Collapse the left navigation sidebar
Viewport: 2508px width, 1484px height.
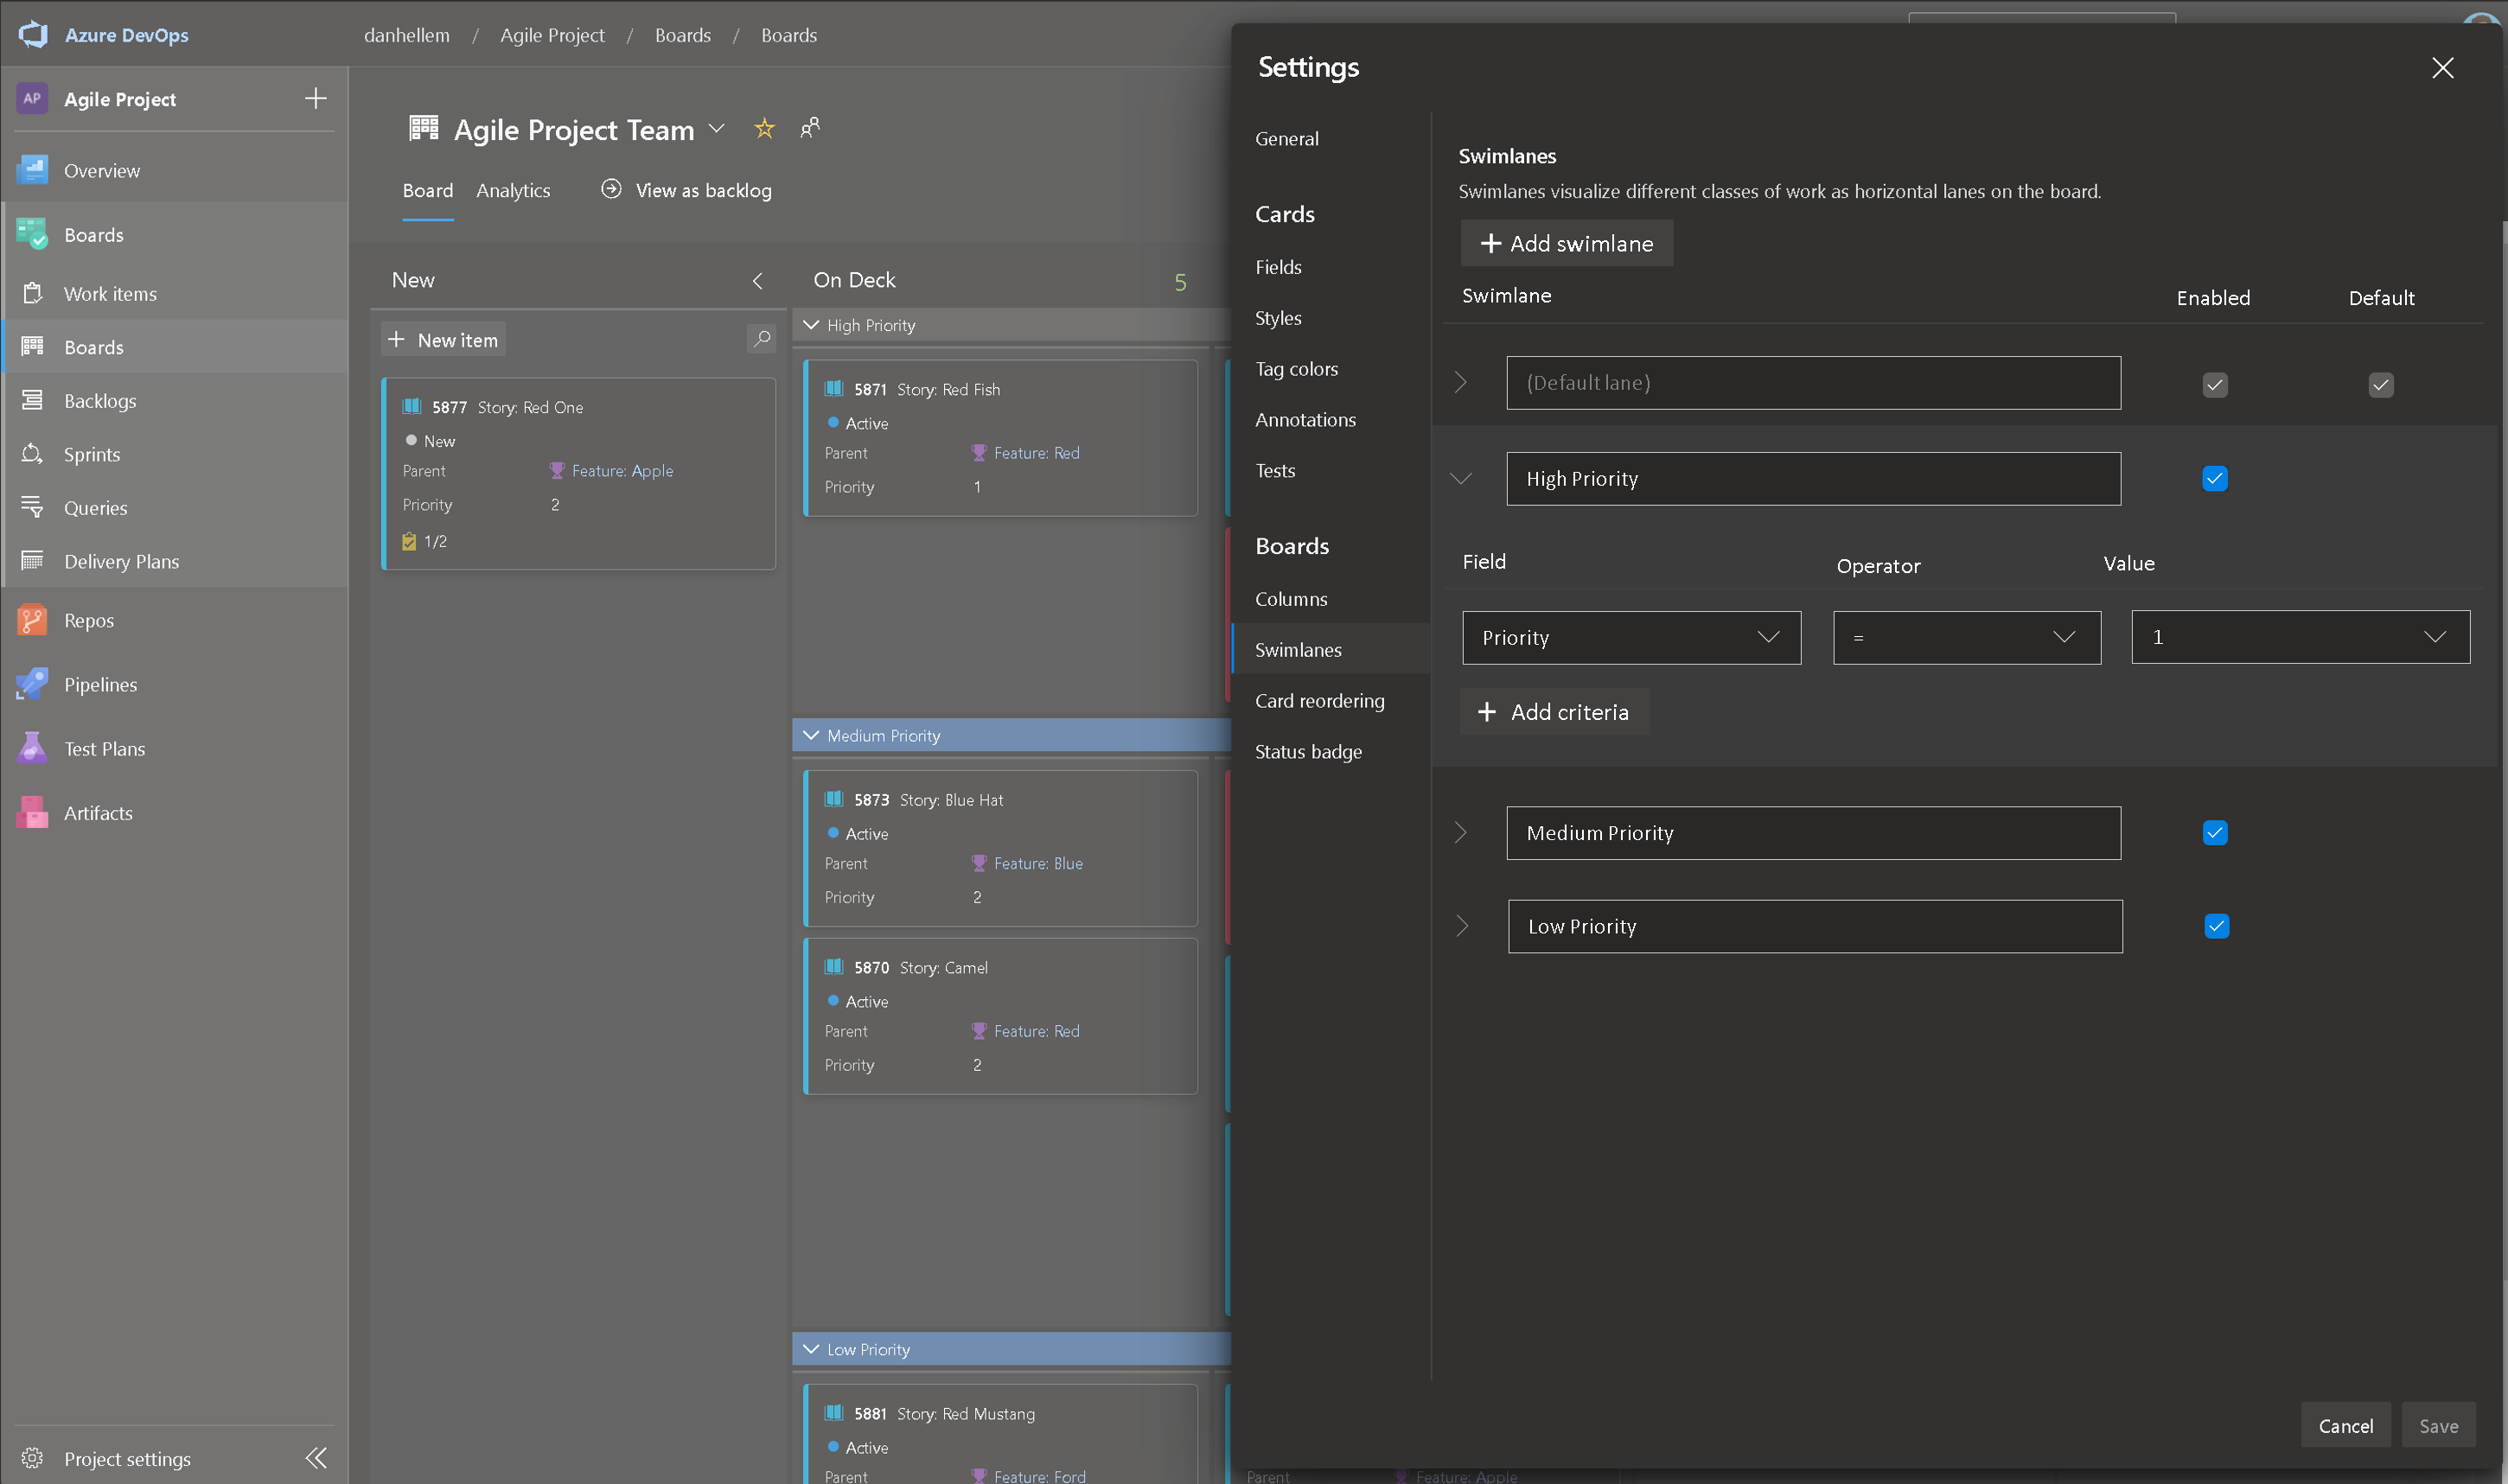[316, 1458]
